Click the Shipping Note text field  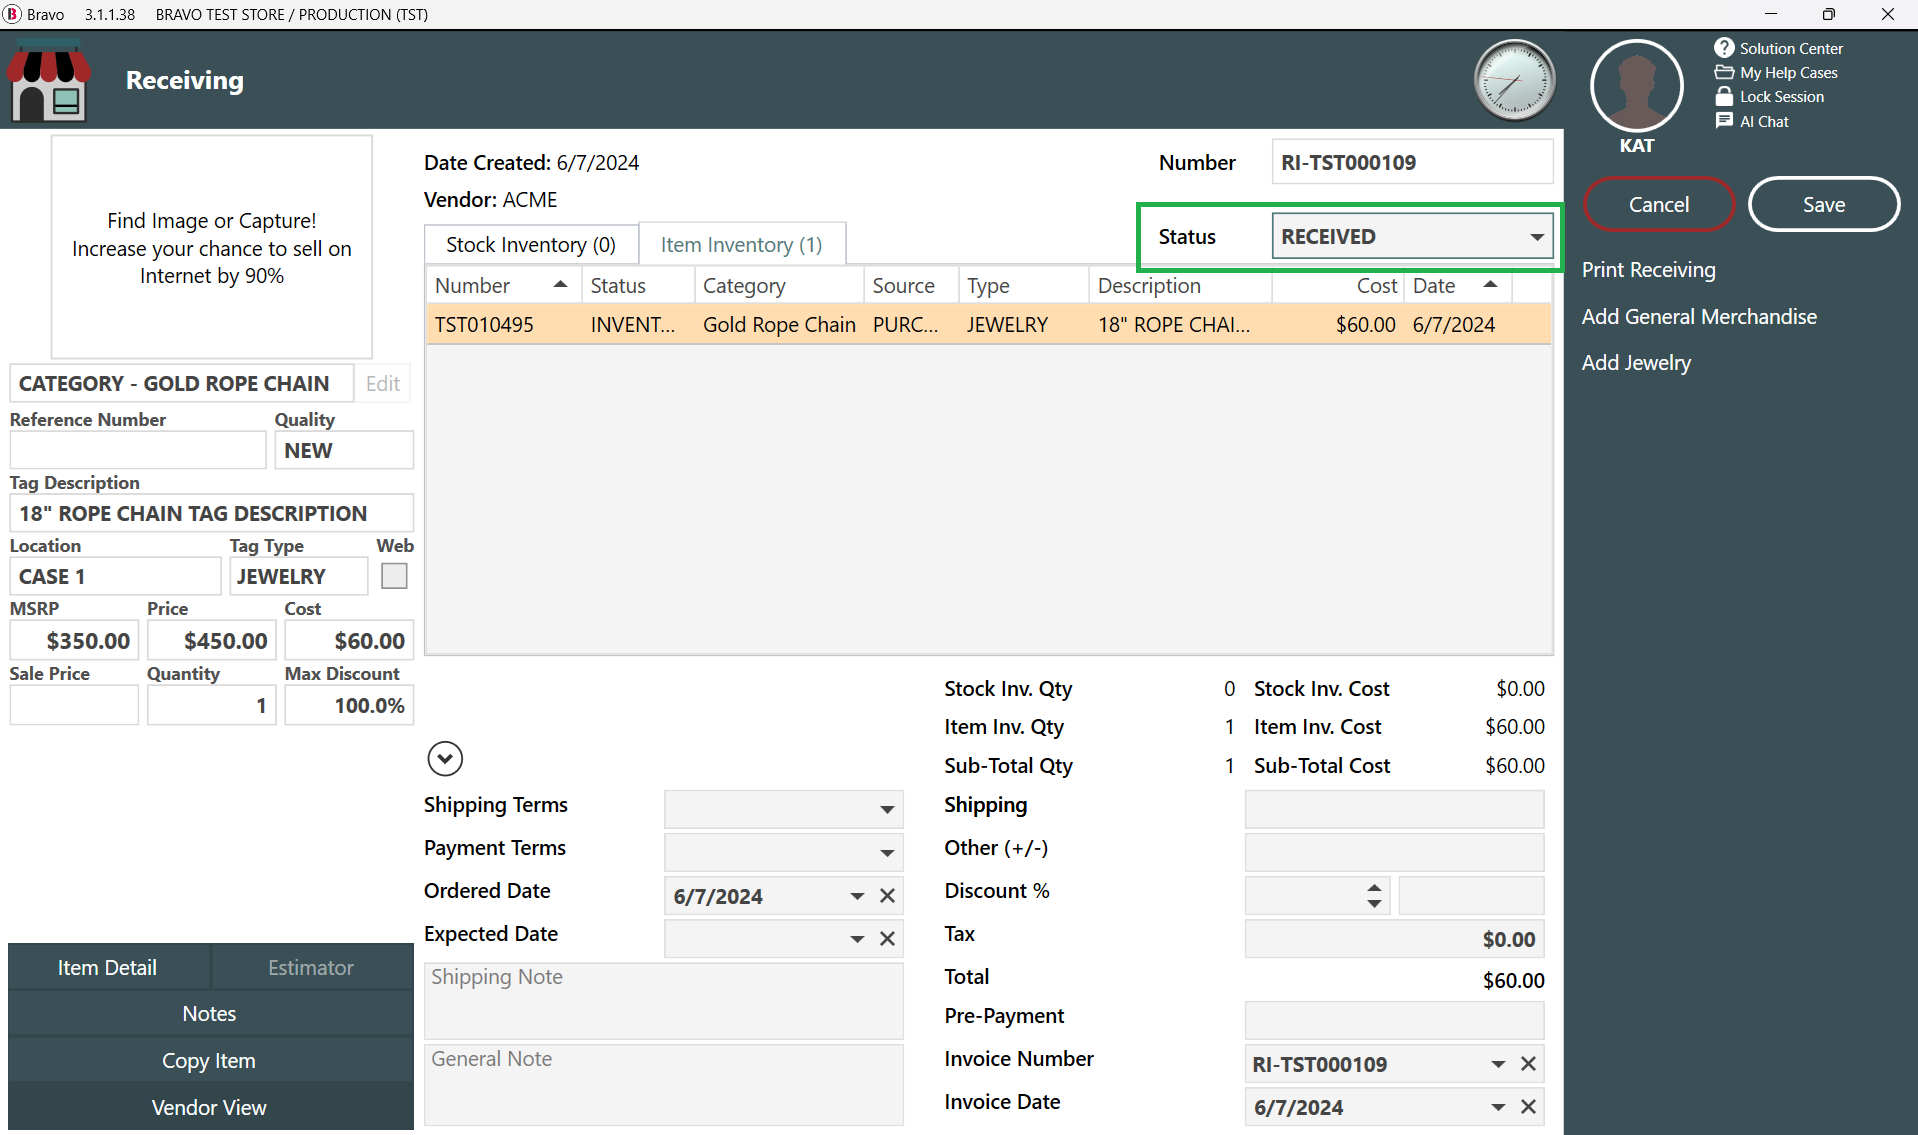coord(663,1000)
